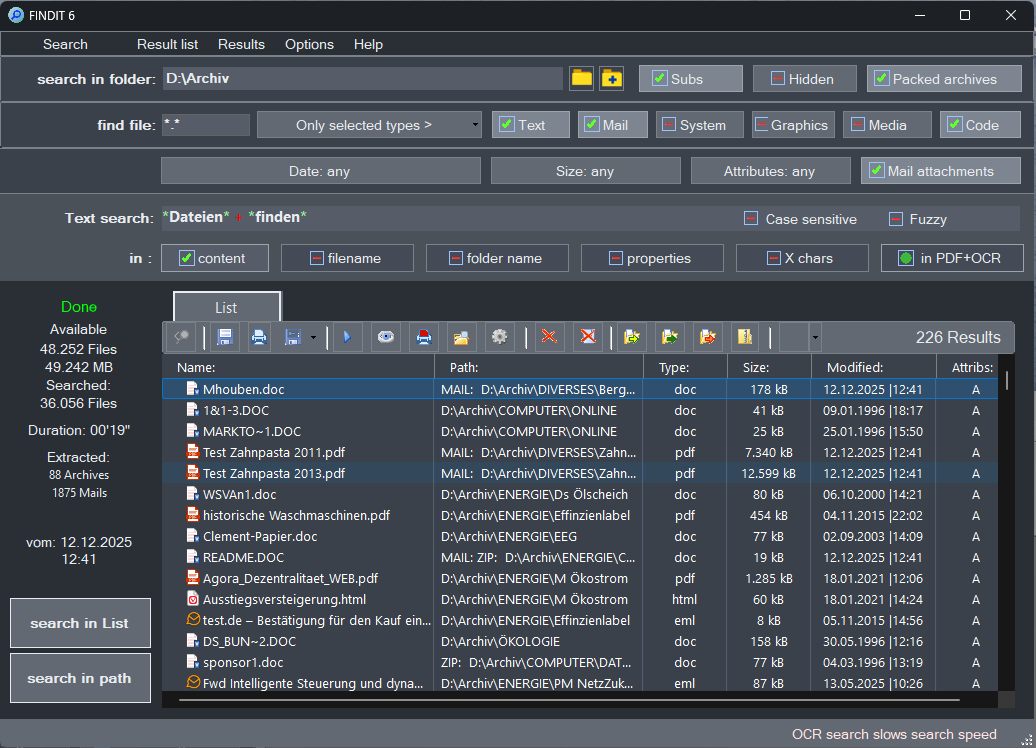Click the zip archive icon in toolbar
The height and width of the screenshot is (748, 1036).
(744, 337)
